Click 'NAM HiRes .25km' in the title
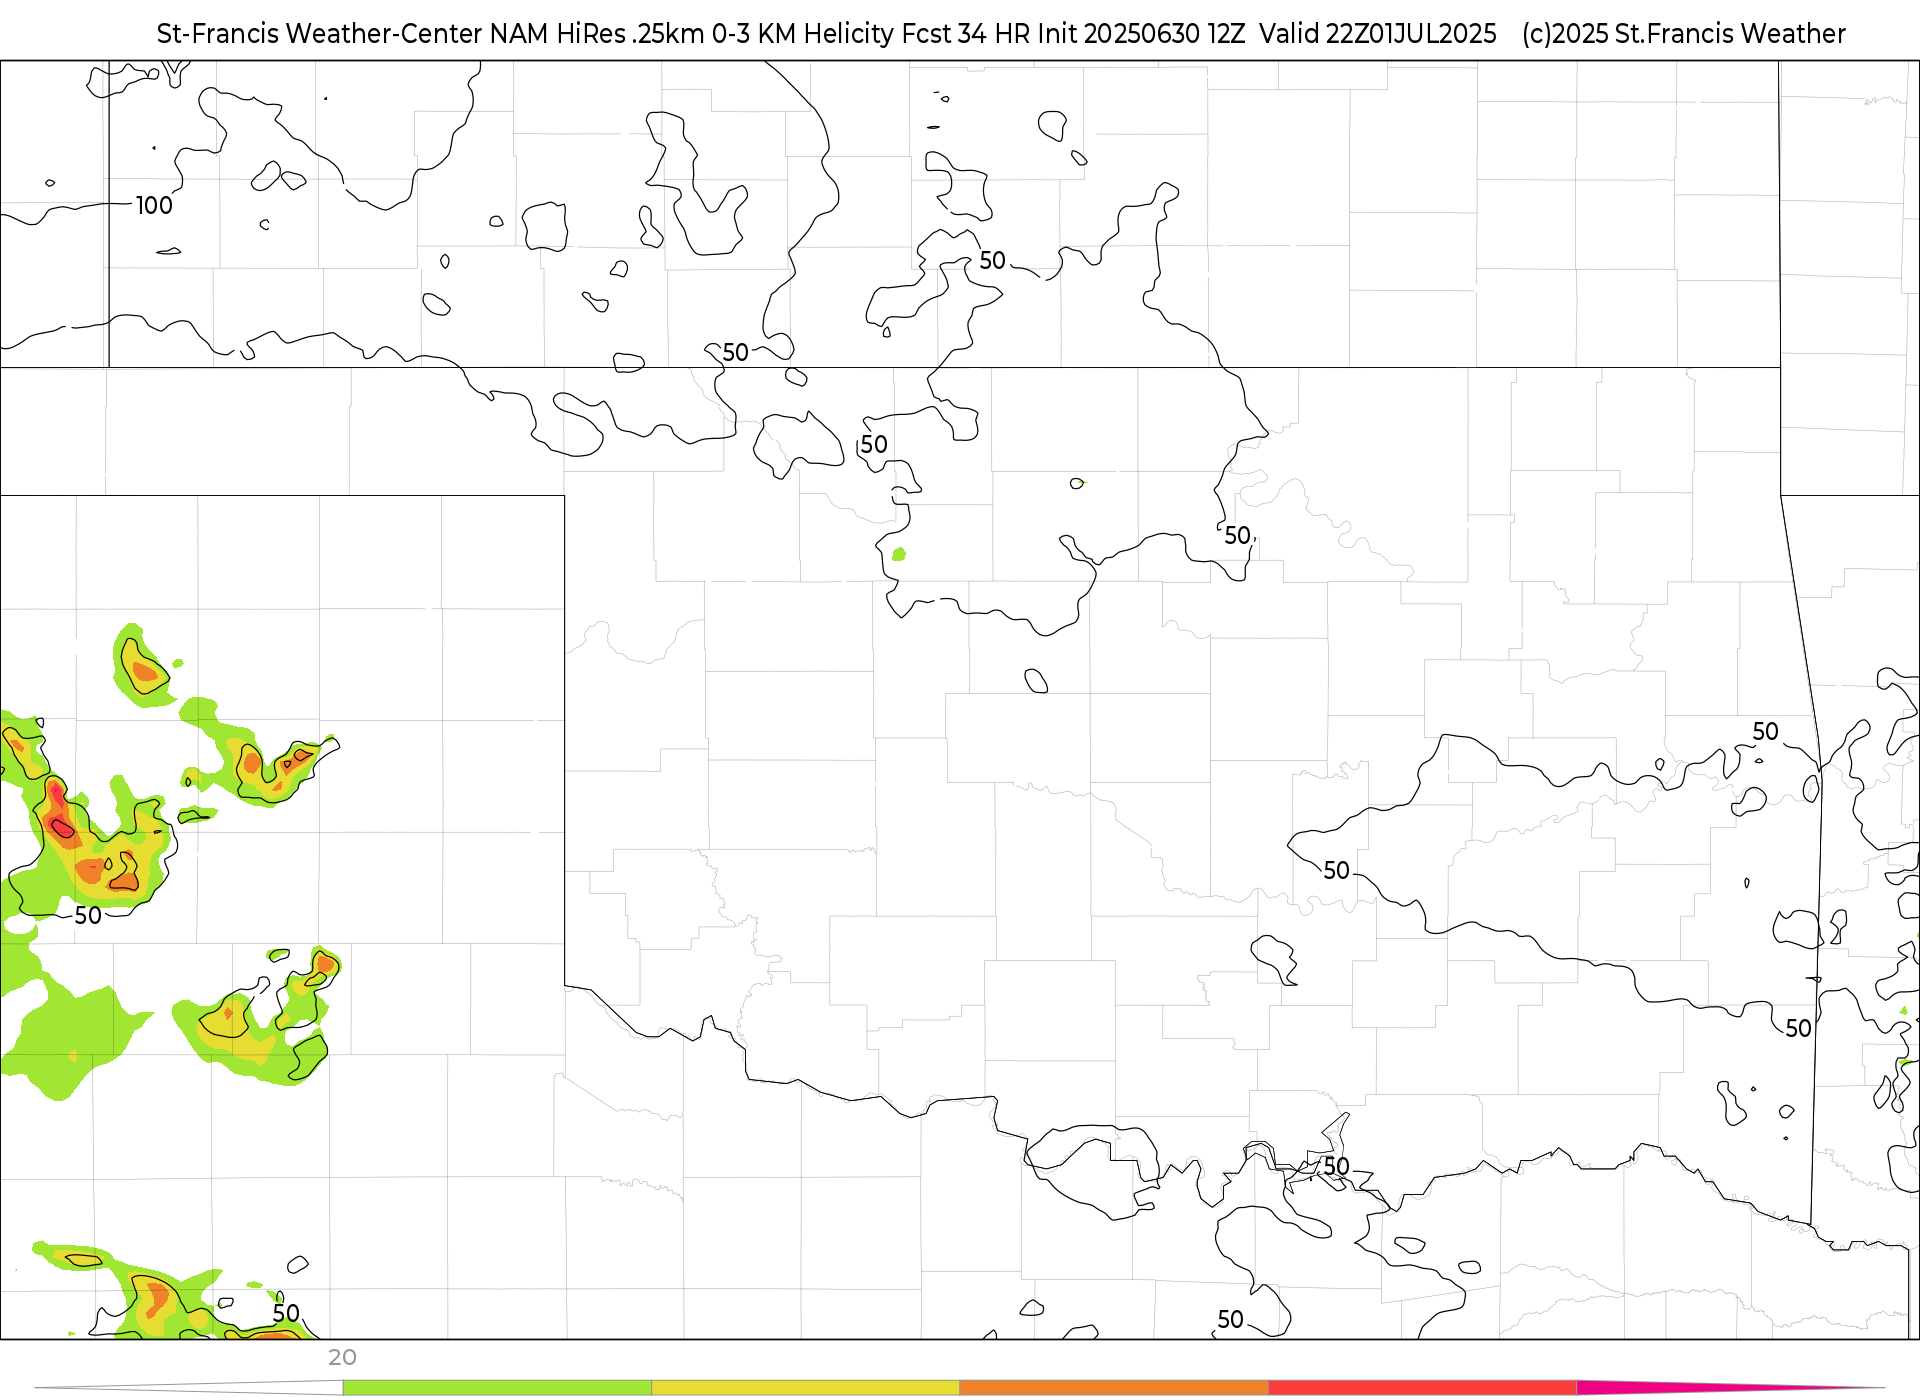 (x=598, y=34)
